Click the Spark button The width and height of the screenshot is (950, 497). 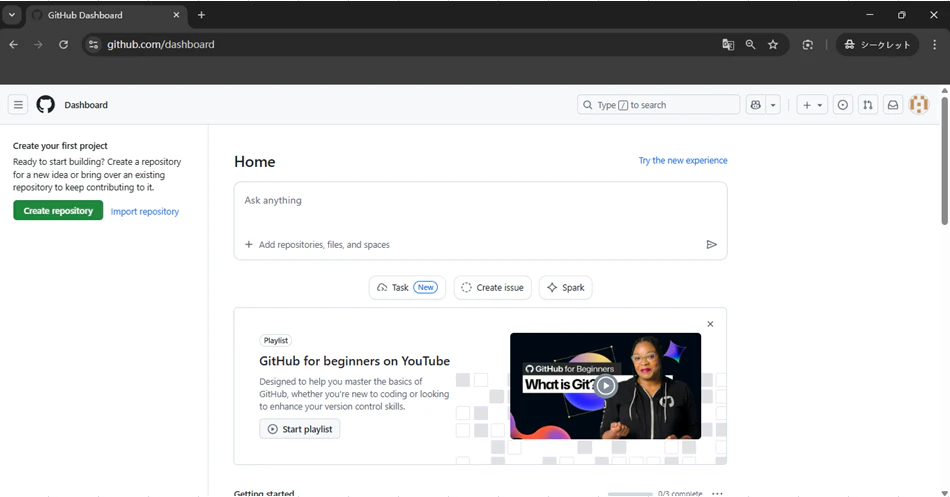566,287
